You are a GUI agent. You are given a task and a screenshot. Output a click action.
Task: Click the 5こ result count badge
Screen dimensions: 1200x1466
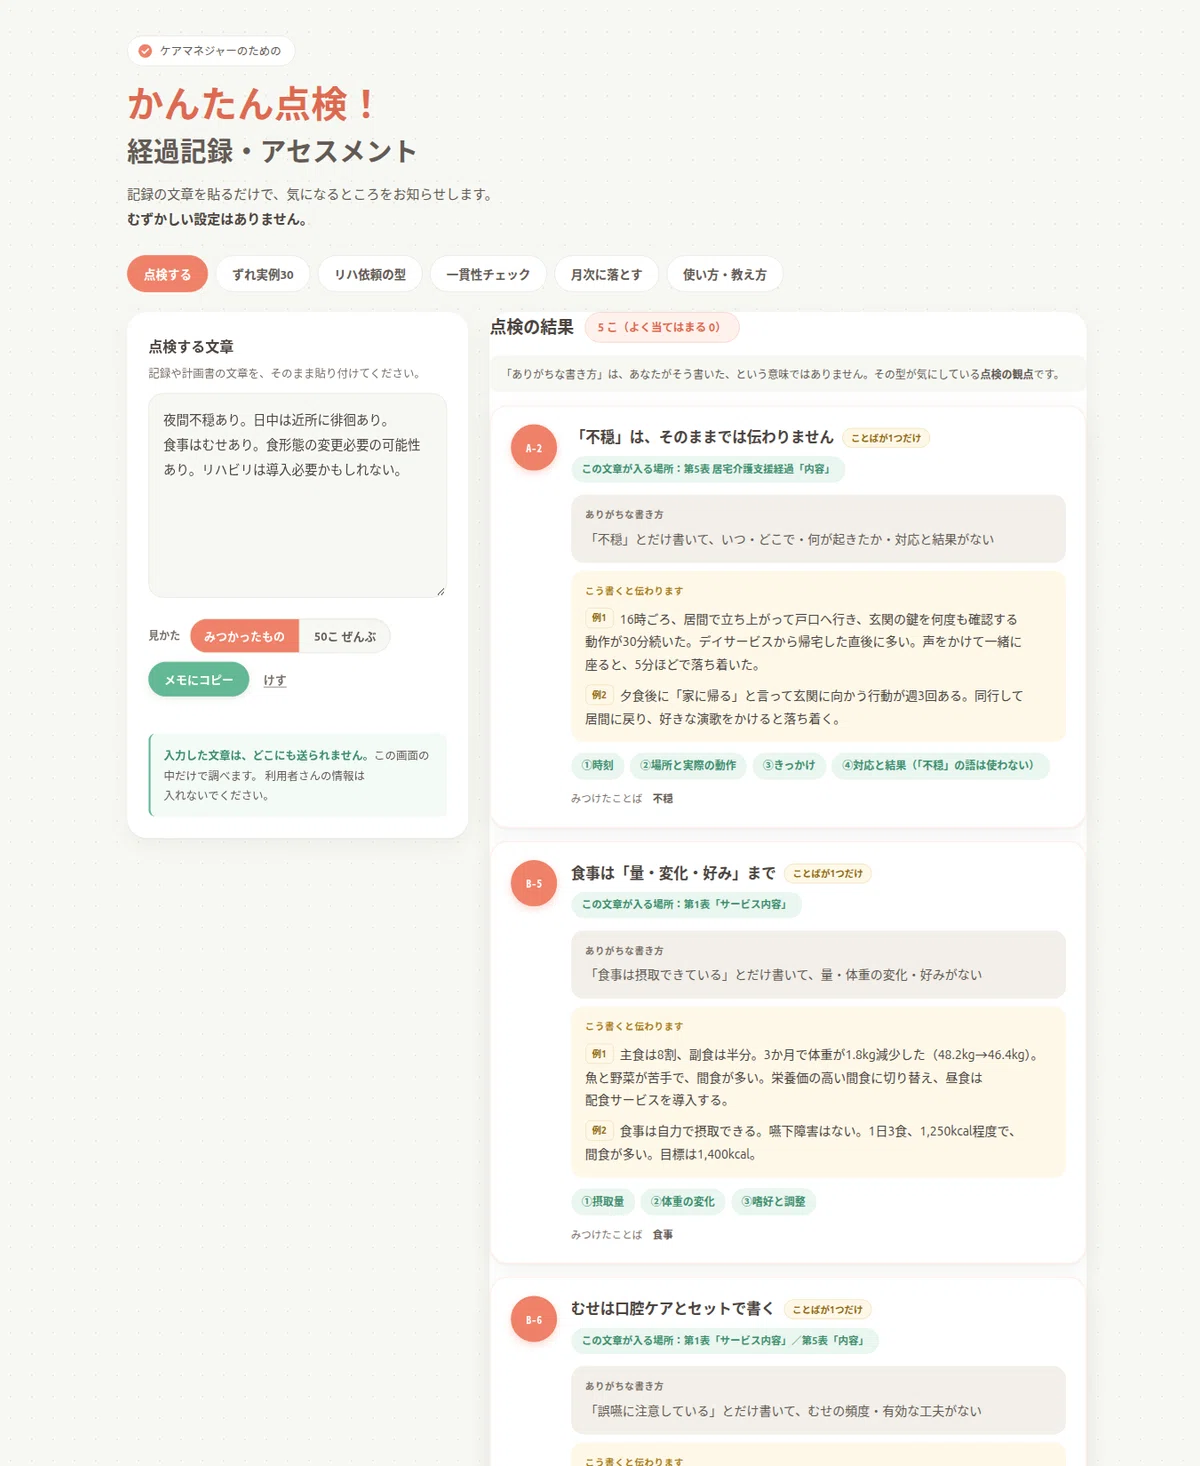click(x=662, y=327)
